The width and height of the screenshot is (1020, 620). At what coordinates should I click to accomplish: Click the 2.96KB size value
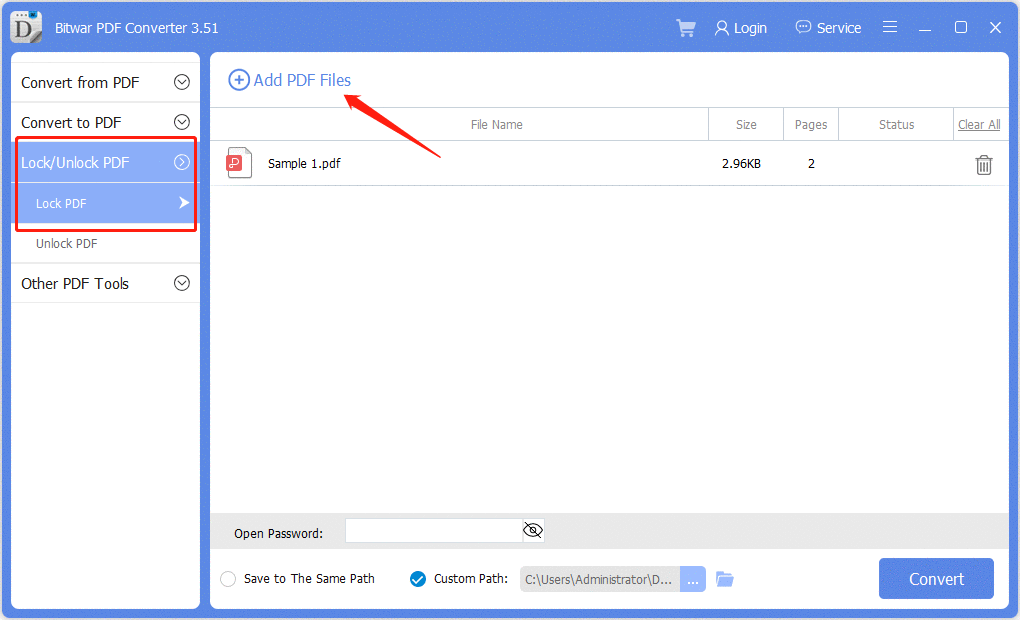click(741, 163)
